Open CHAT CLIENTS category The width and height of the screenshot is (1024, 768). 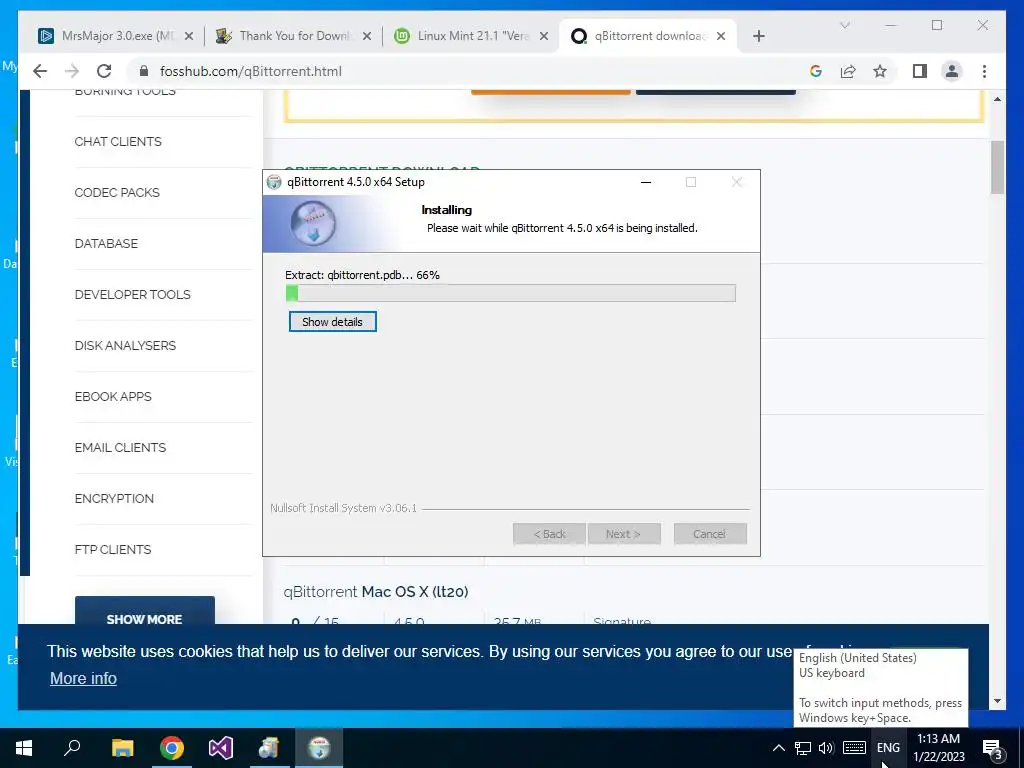coord(118,142)
